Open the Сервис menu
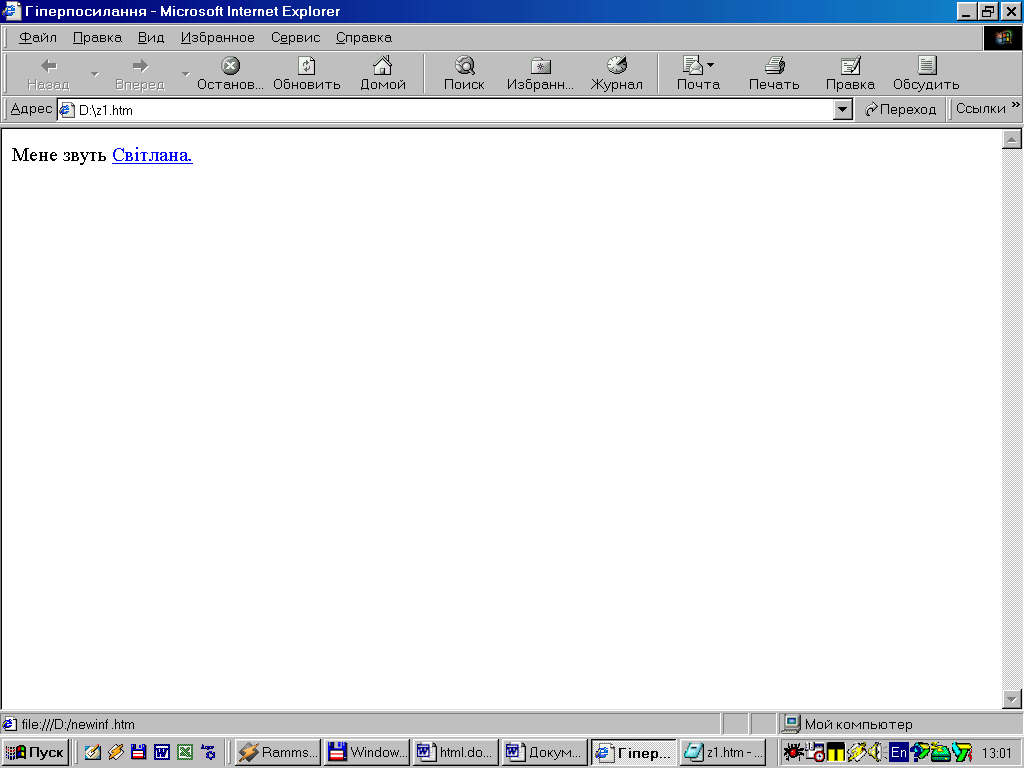 [295, 38]
